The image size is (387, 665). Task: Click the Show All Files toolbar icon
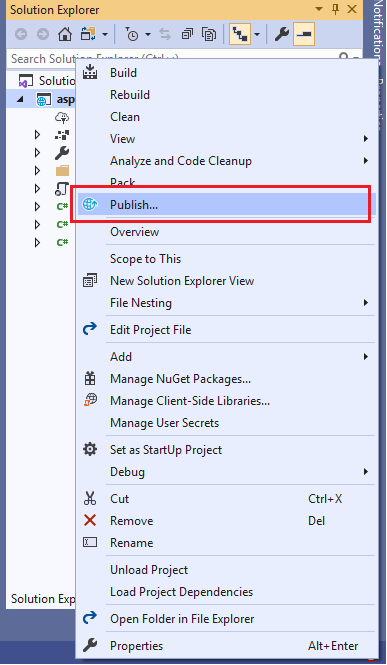tap(209, 34)
